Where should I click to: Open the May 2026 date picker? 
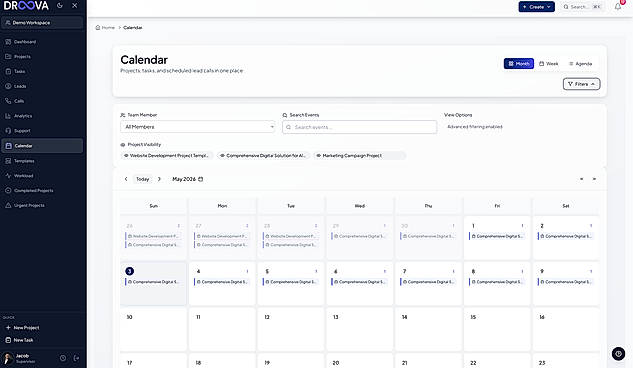tap(188, 179)
